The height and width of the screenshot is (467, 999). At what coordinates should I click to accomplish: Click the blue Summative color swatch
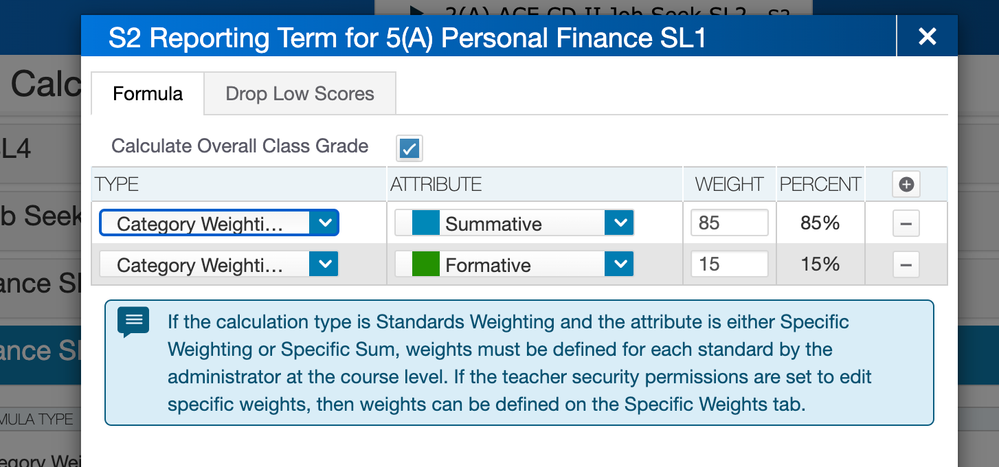click(x=425, y=223)
